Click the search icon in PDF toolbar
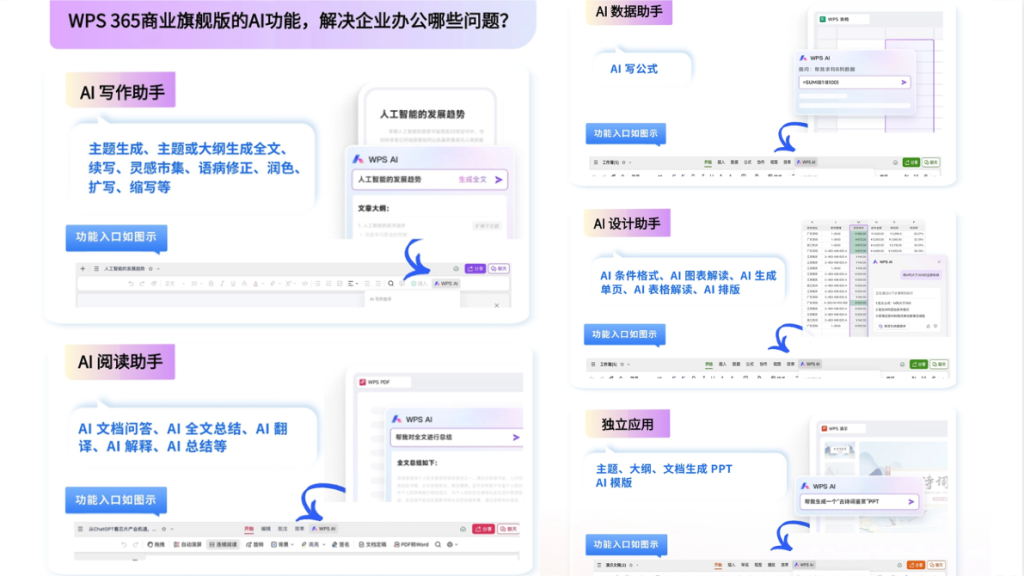 point(438,545)
